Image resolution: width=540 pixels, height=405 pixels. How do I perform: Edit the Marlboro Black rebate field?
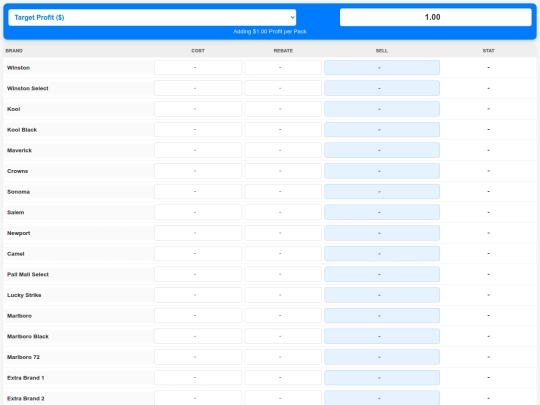coord(283,336)
